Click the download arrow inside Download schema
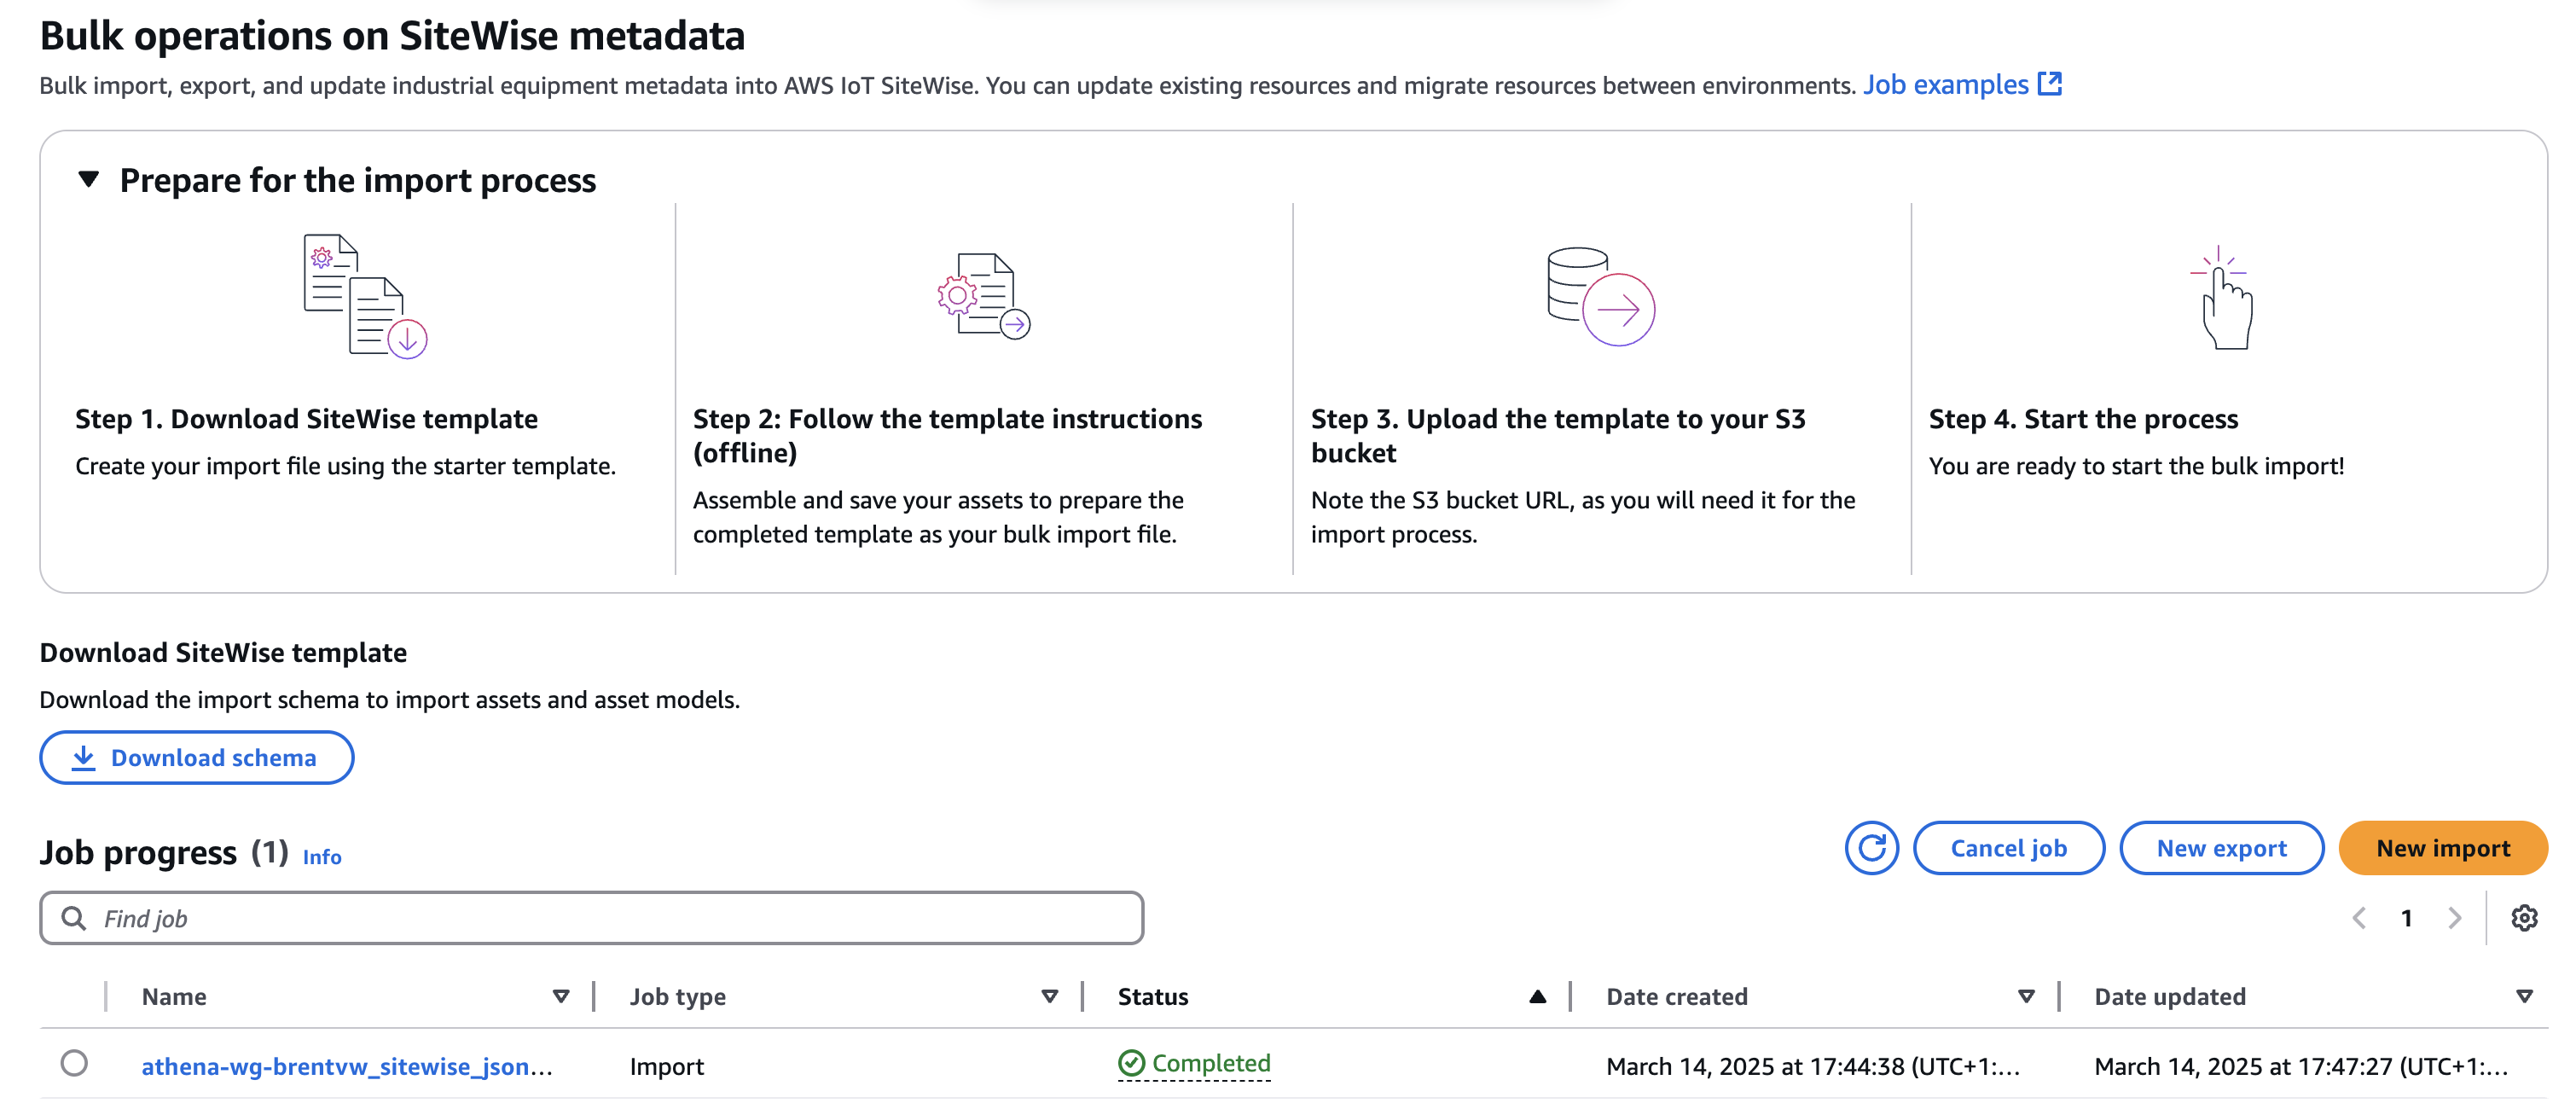This screenshot has height=1109, width=2576. (x=85, y=757)
